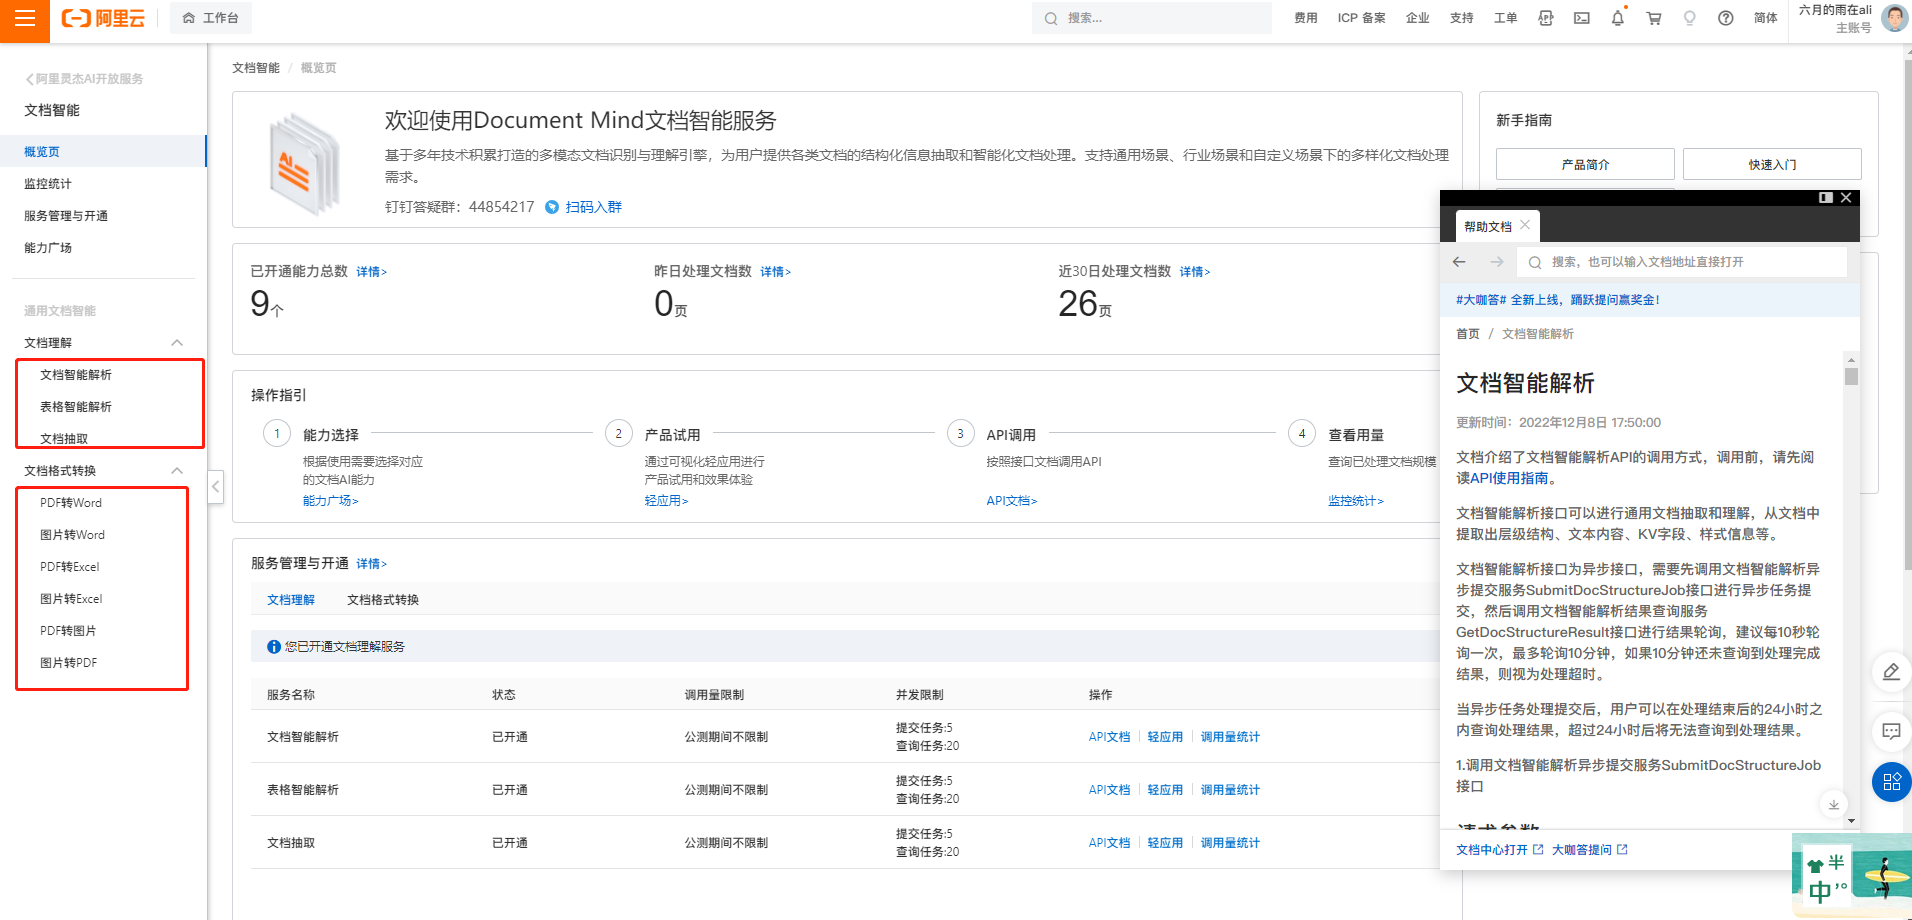1912x920 pixels.
Task: Open the 工作台 workbench button
Action: [x=211, y=18]
